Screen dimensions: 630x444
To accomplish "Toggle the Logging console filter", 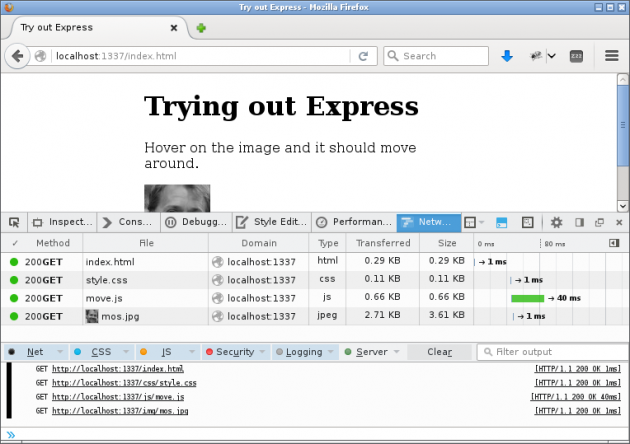I will click(299, 352).
